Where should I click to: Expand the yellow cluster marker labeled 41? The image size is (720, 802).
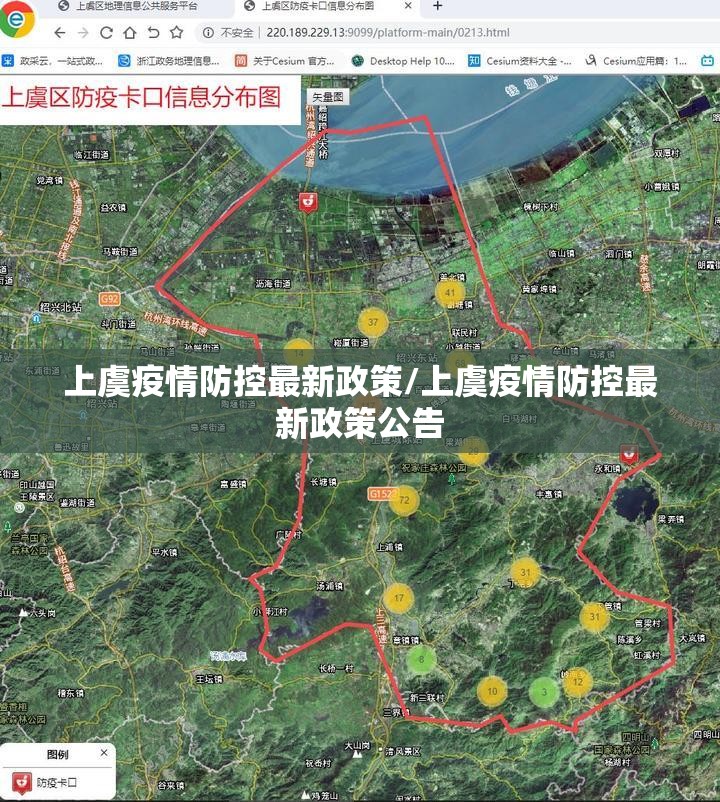click(x=451, y=293)
